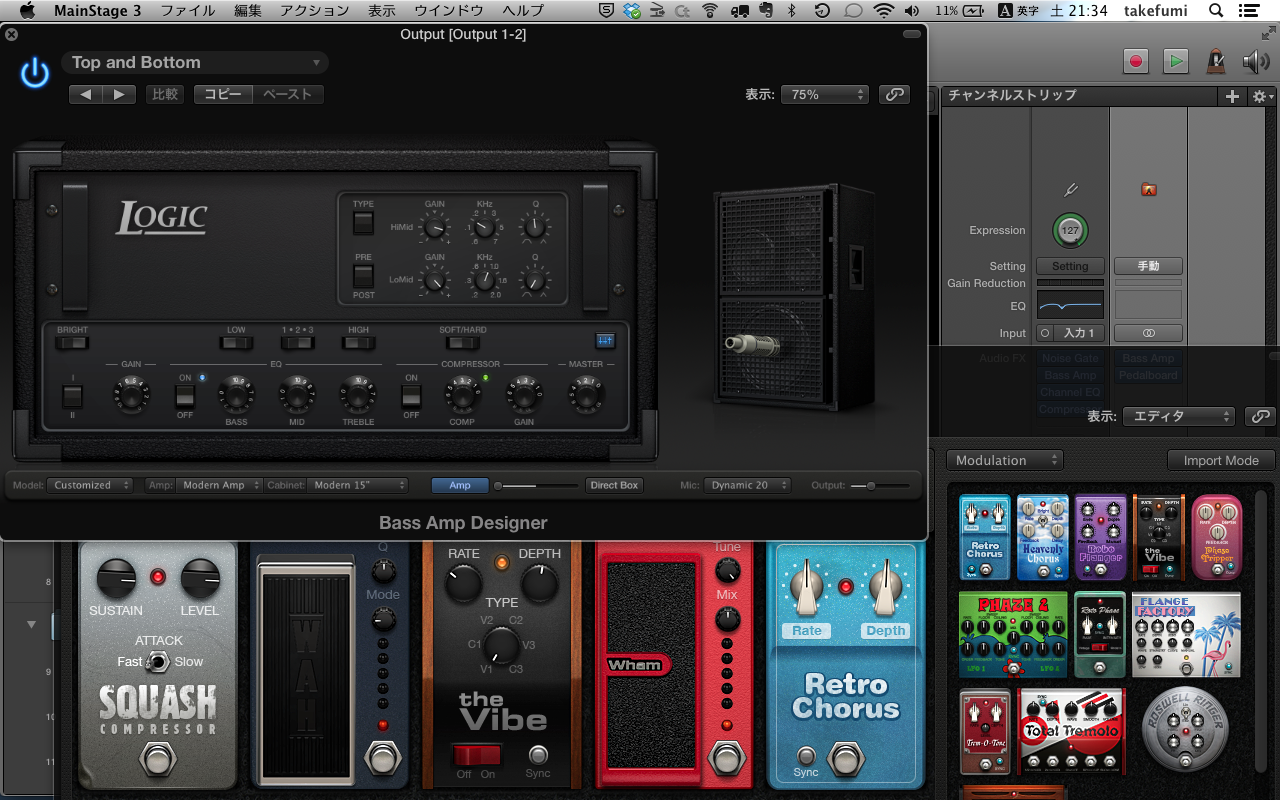Toggle the PRE/POST EQ button

pos(363,276)
